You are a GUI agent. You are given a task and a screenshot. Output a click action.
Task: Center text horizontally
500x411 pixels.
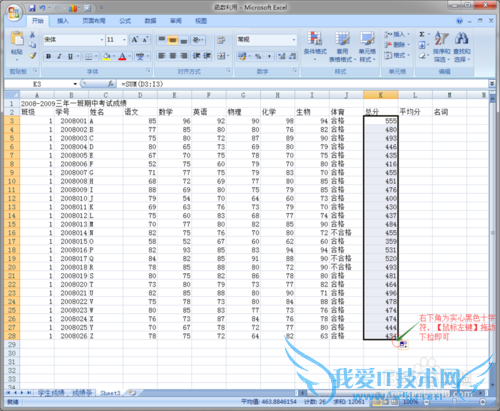click(173, 56)
